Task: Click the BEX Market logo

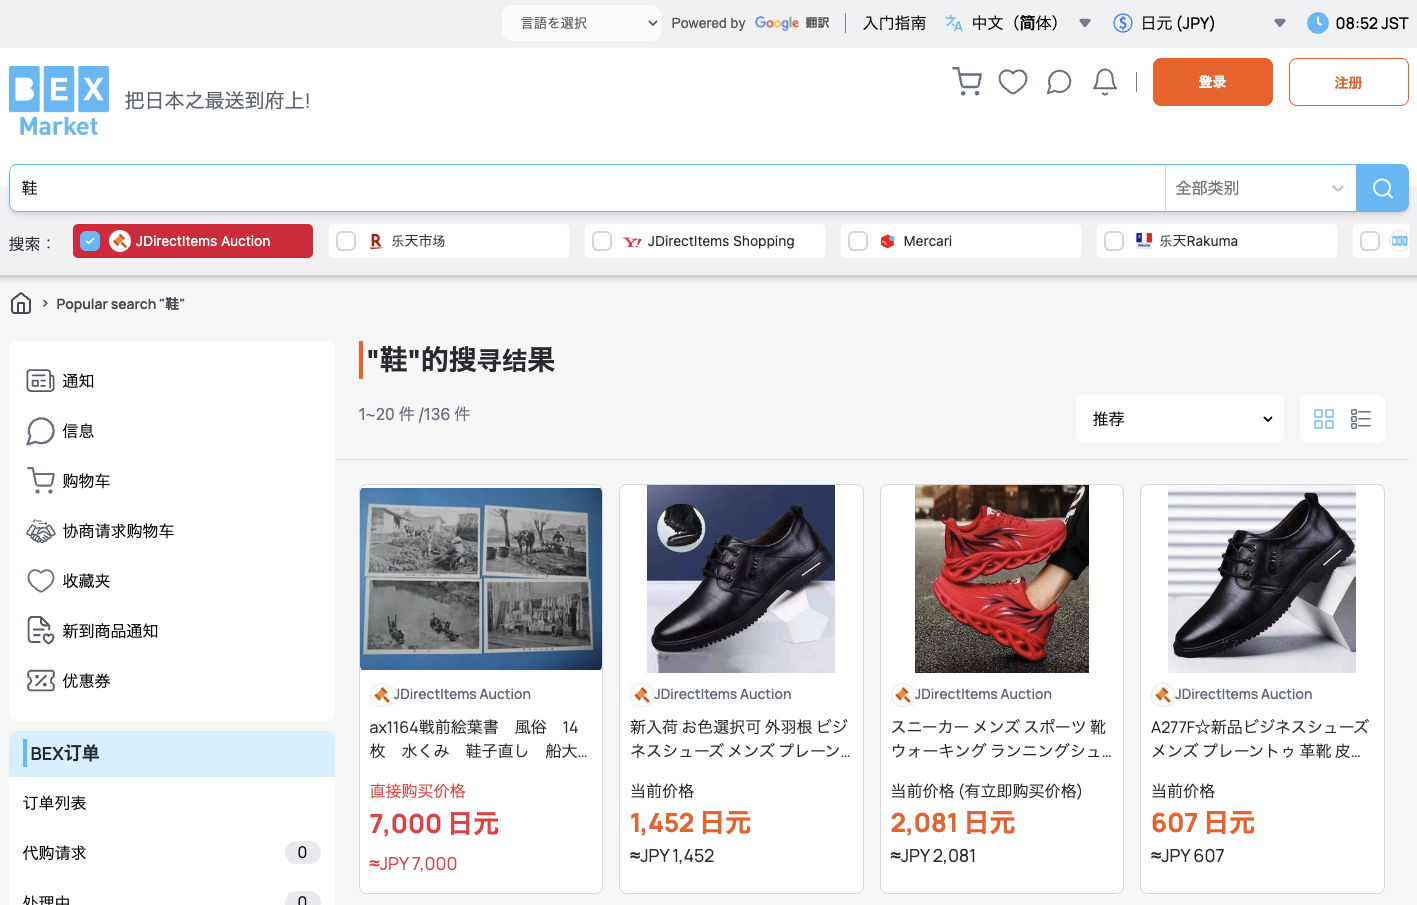Action: tap(59, 101)
